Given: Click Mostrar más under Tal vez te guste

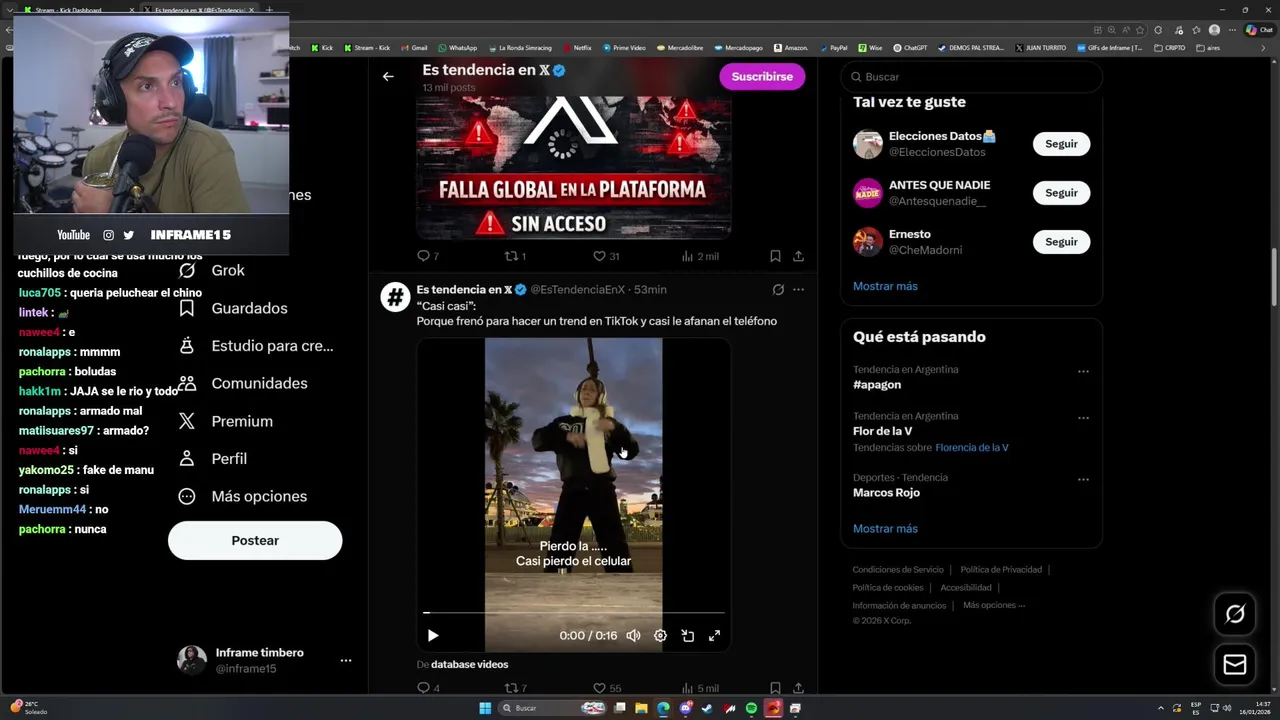Looking at the screenshot, I should tap(885, 286).
